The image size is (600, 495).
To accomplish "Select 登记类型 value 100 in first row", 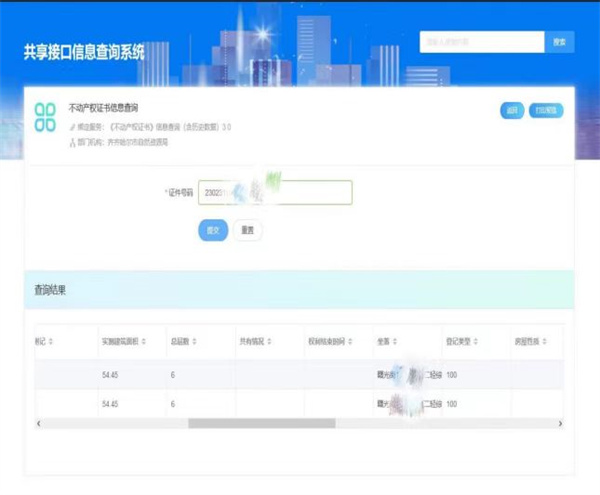I will [x=452, y=375].
